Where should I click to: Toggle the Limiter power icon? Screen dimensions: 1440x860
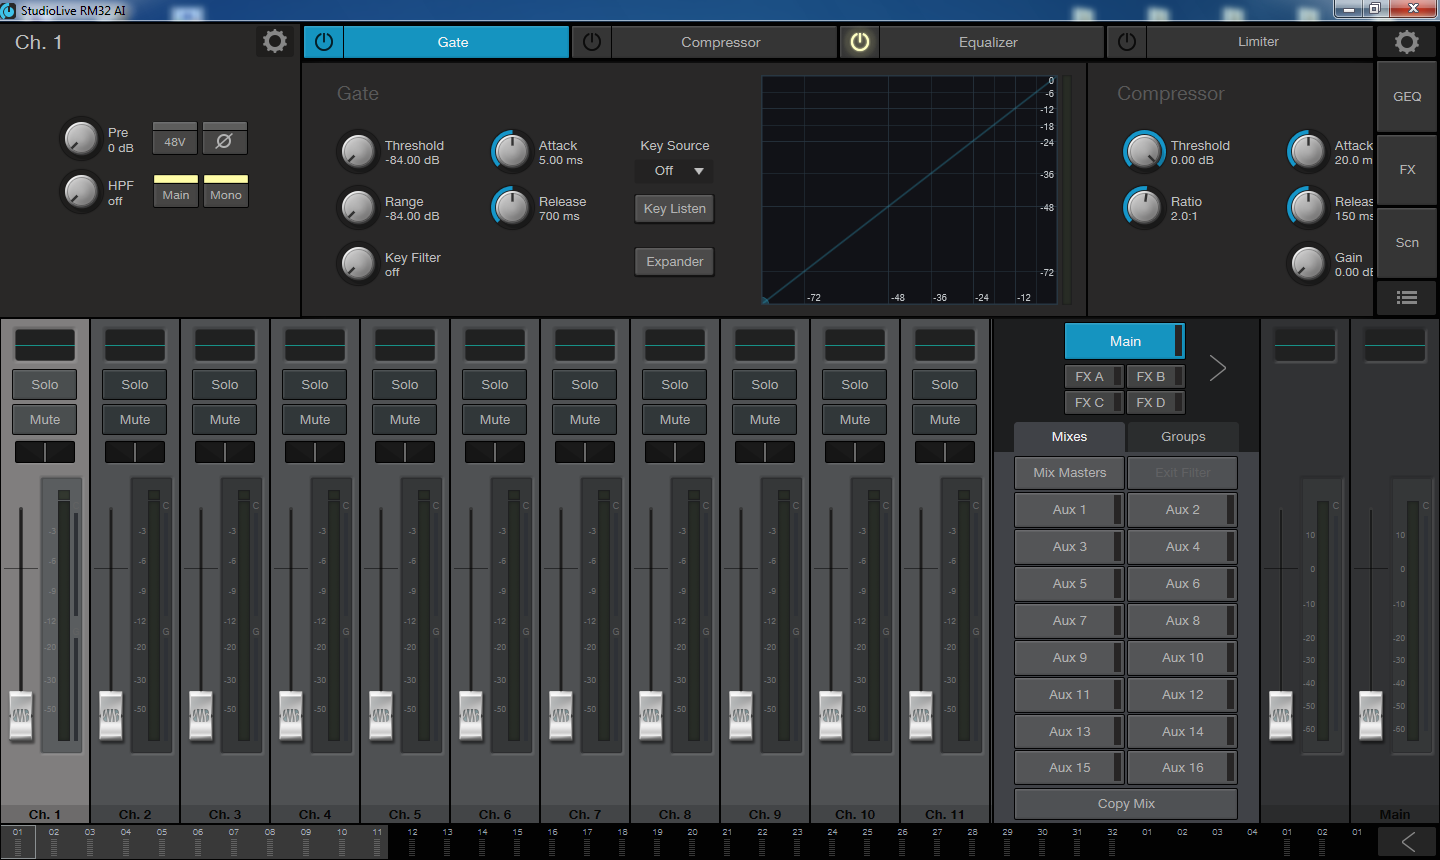(1127, 42)
